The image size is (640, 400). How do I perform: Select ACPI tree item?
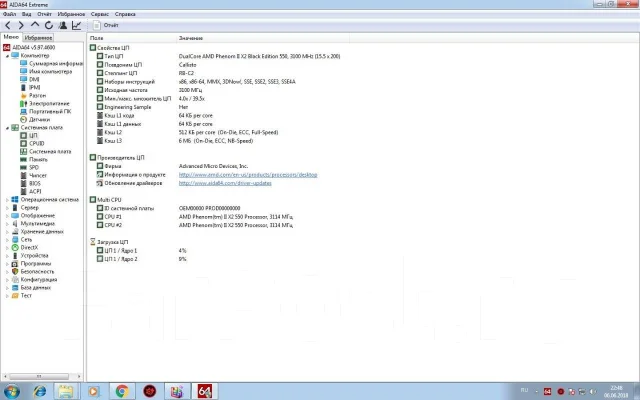tap(35, 191)
